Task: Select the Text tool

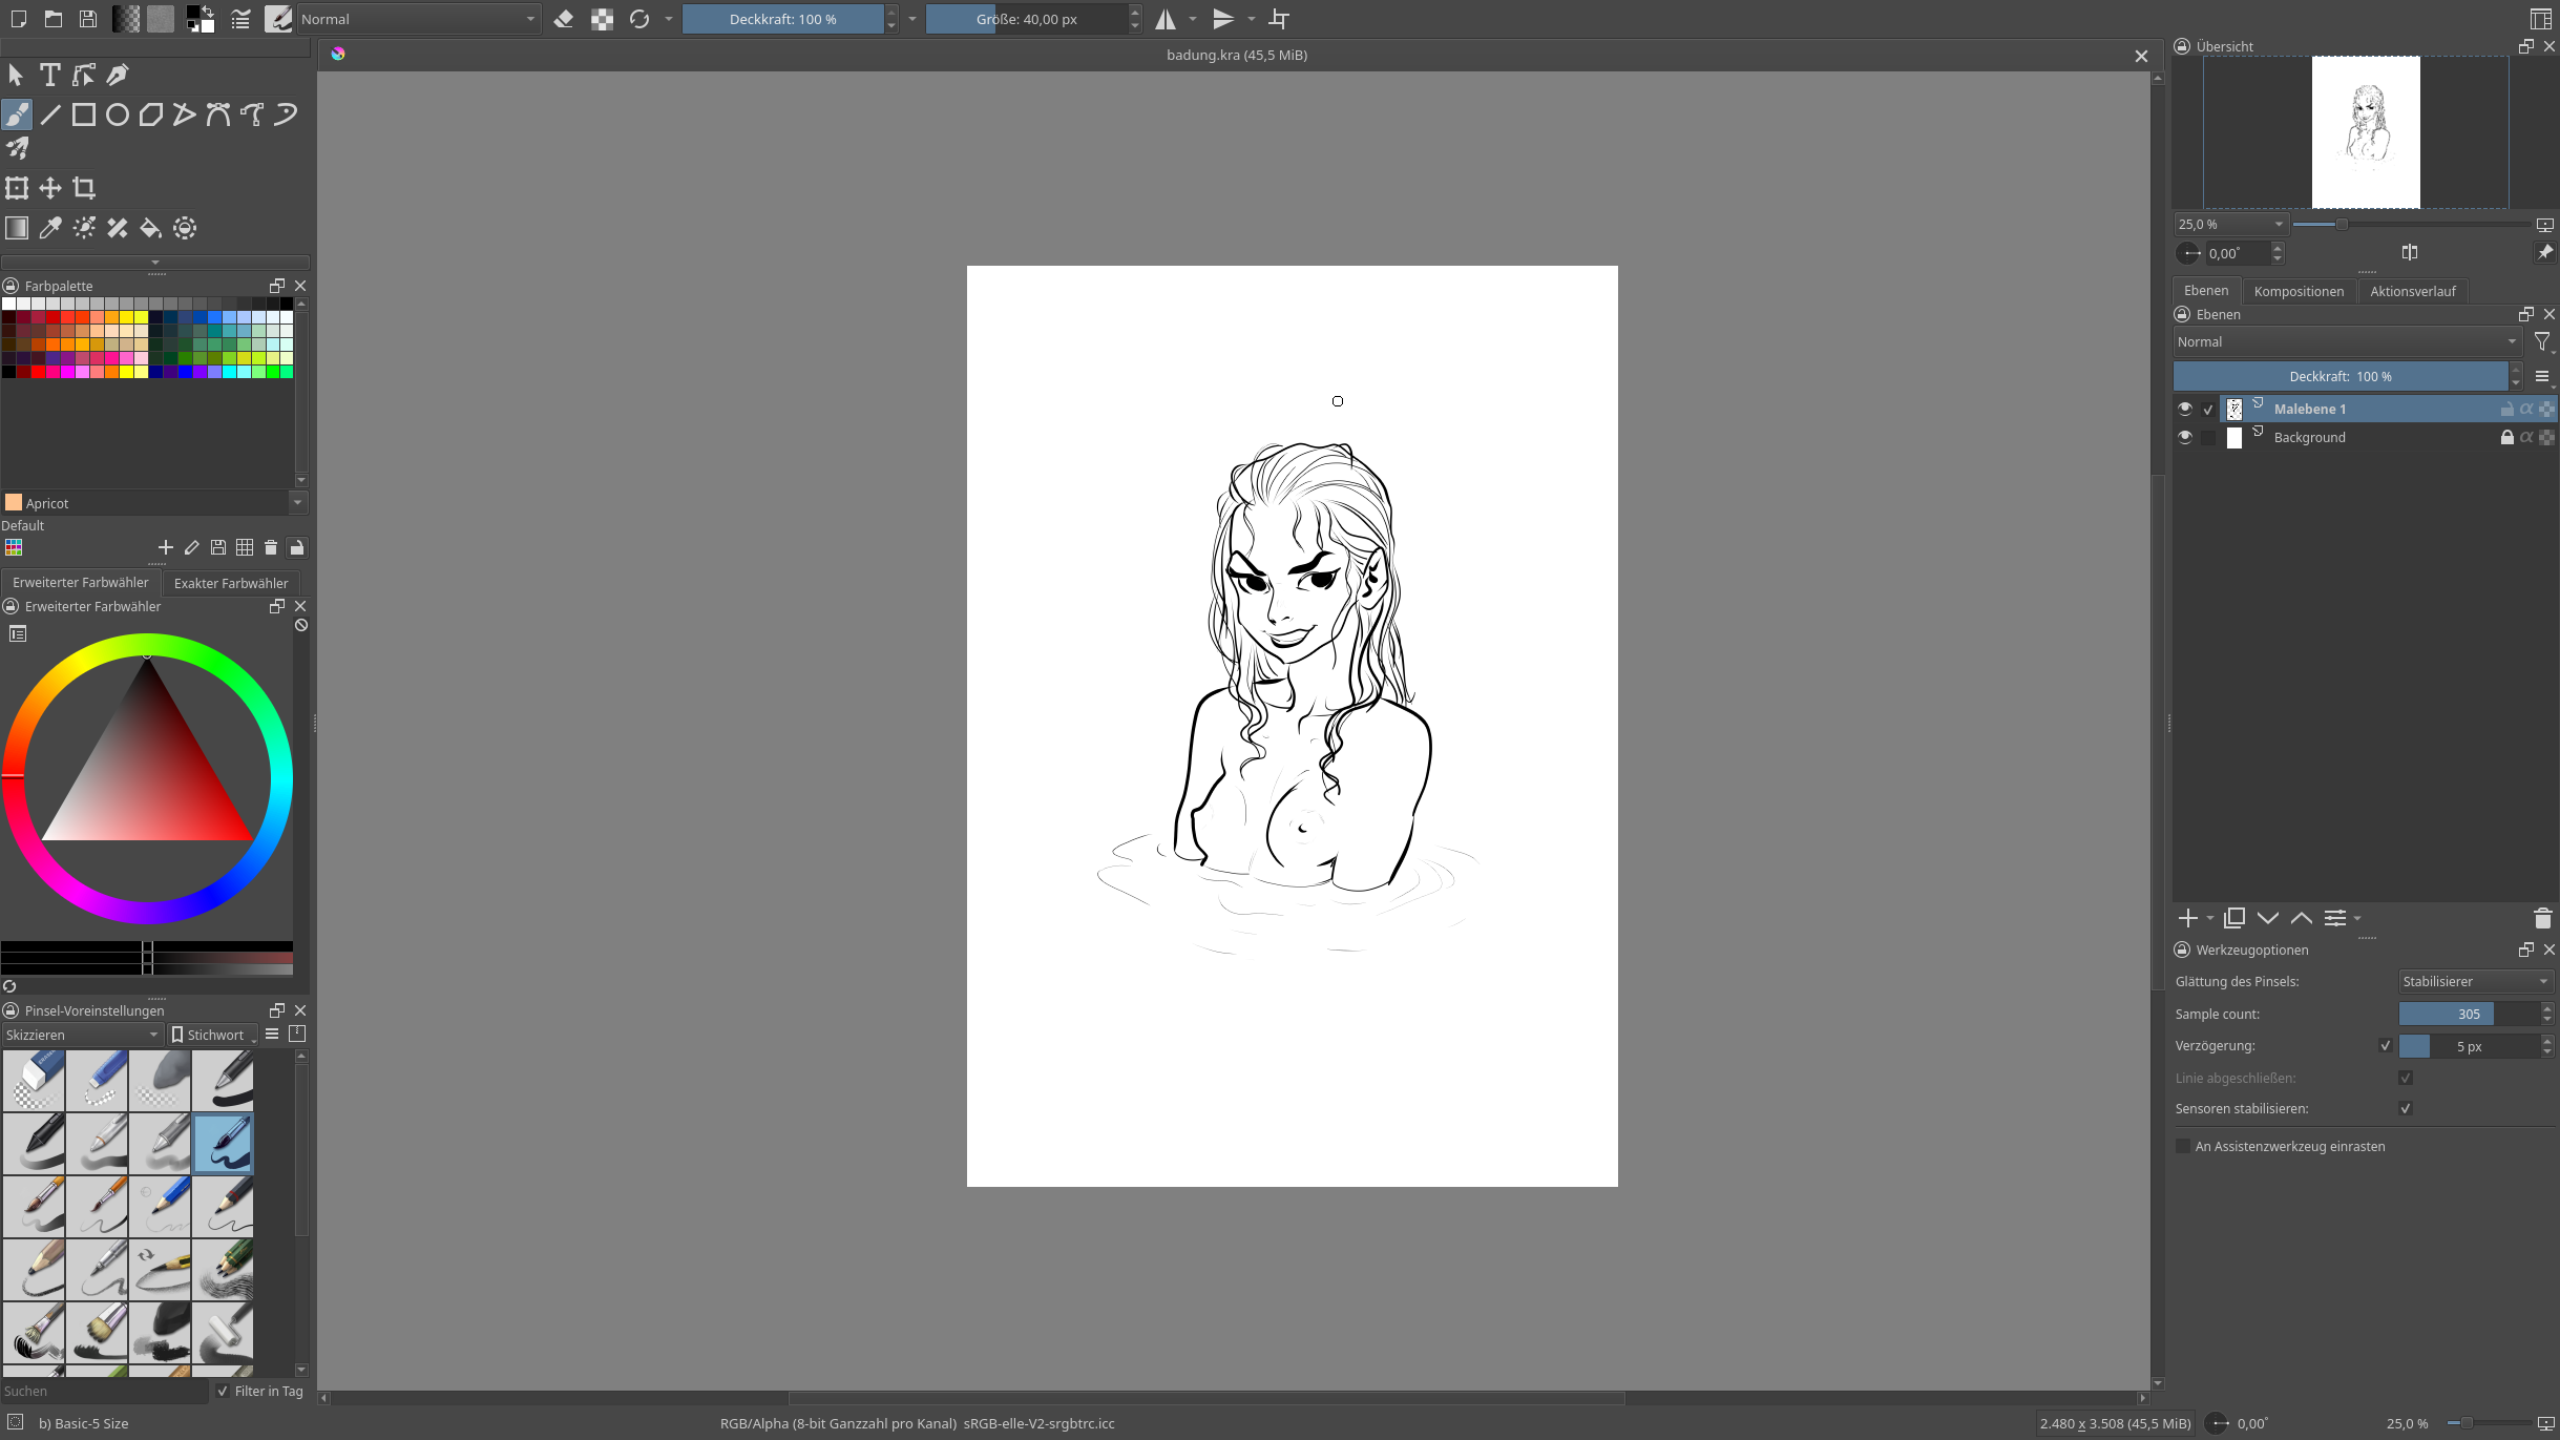Action: tap(50, 75)
